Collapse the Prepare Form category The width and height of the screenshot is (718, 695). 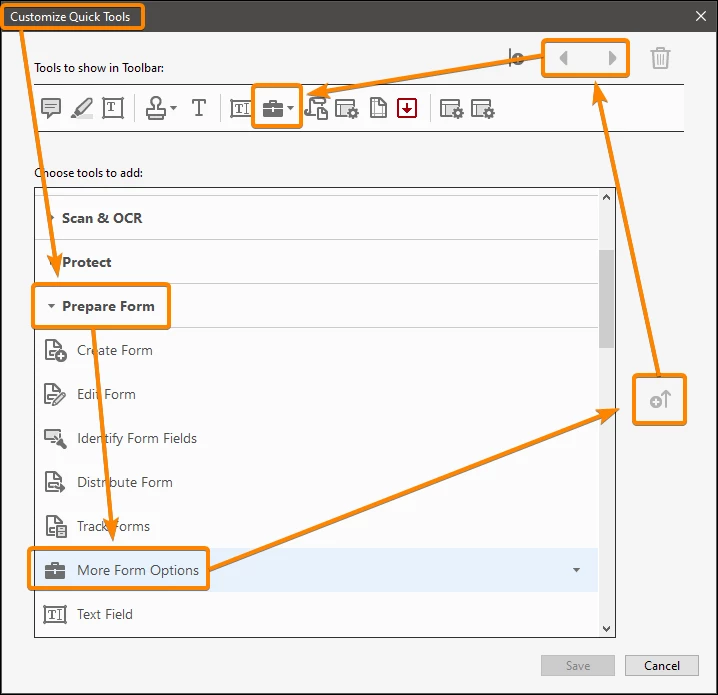coord(316,306)
